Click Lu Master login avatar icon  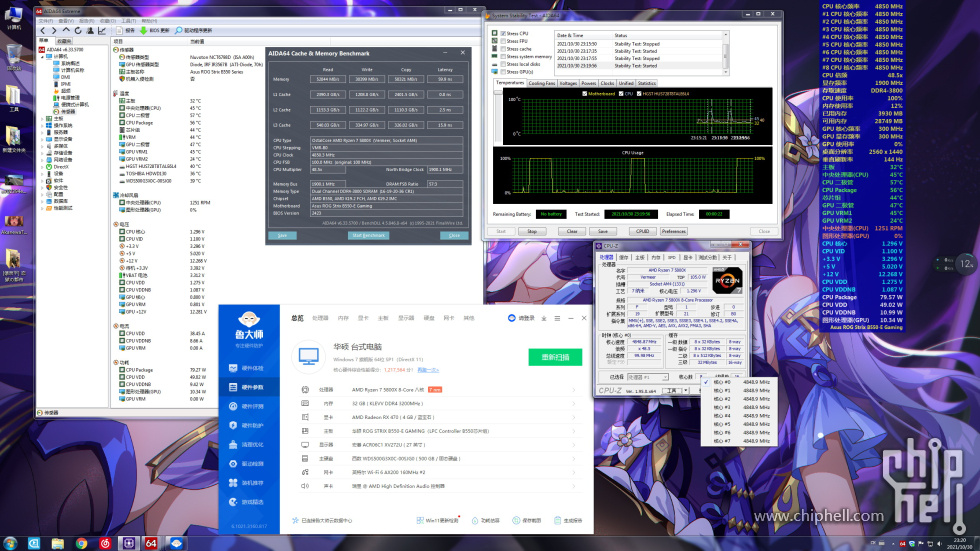pos(512,318)
